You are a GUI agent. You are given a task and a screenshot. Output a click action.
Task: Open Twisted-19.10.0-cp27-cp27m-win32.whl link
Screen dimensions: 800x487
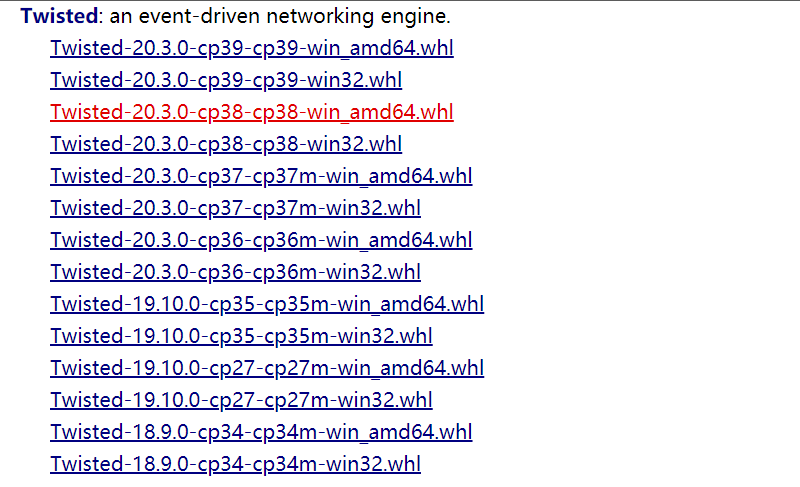point(241,400)
